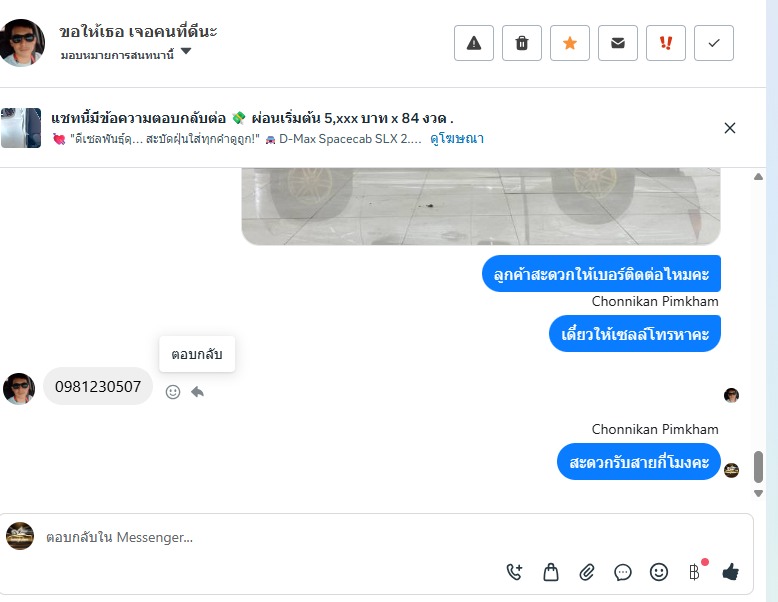778x602 pixels.
Task: Mark conversation done with checkmark button
Action: click(714, 43)
